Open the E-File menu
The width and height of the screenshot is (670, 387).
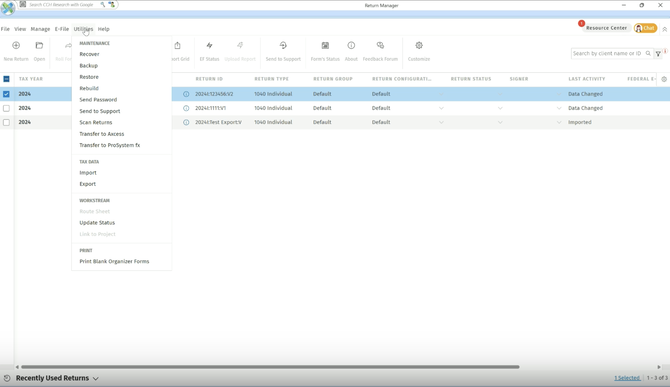coord(62,29)
